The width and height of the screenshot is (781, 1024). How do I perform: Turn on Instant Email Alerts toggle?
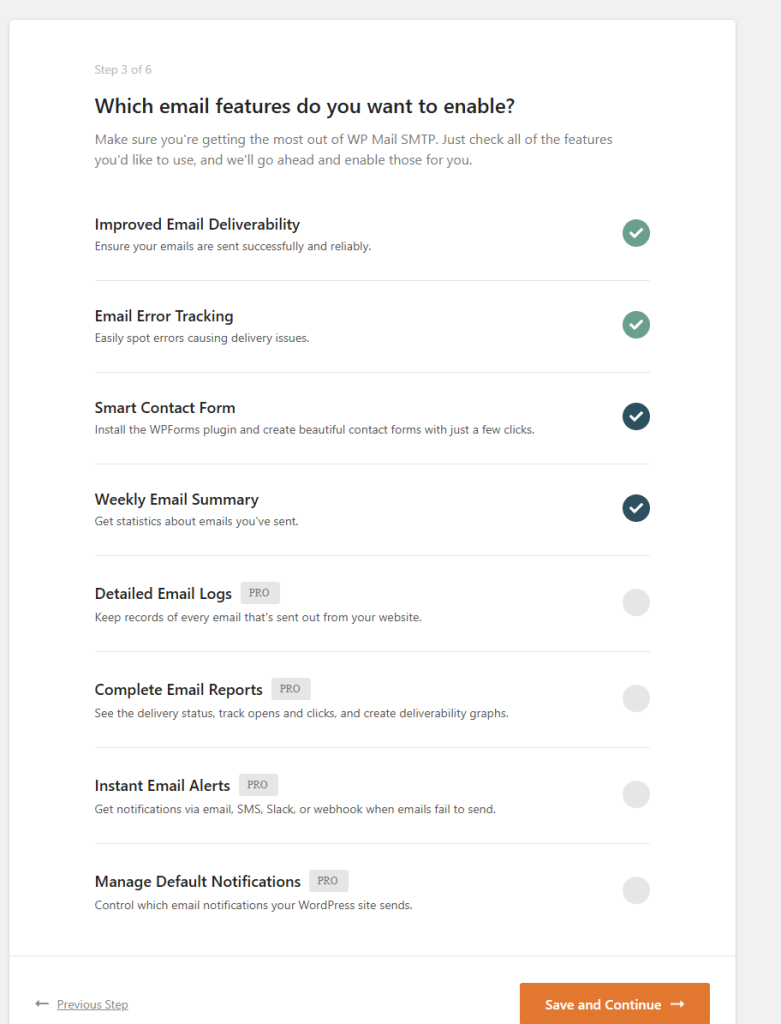636,794
